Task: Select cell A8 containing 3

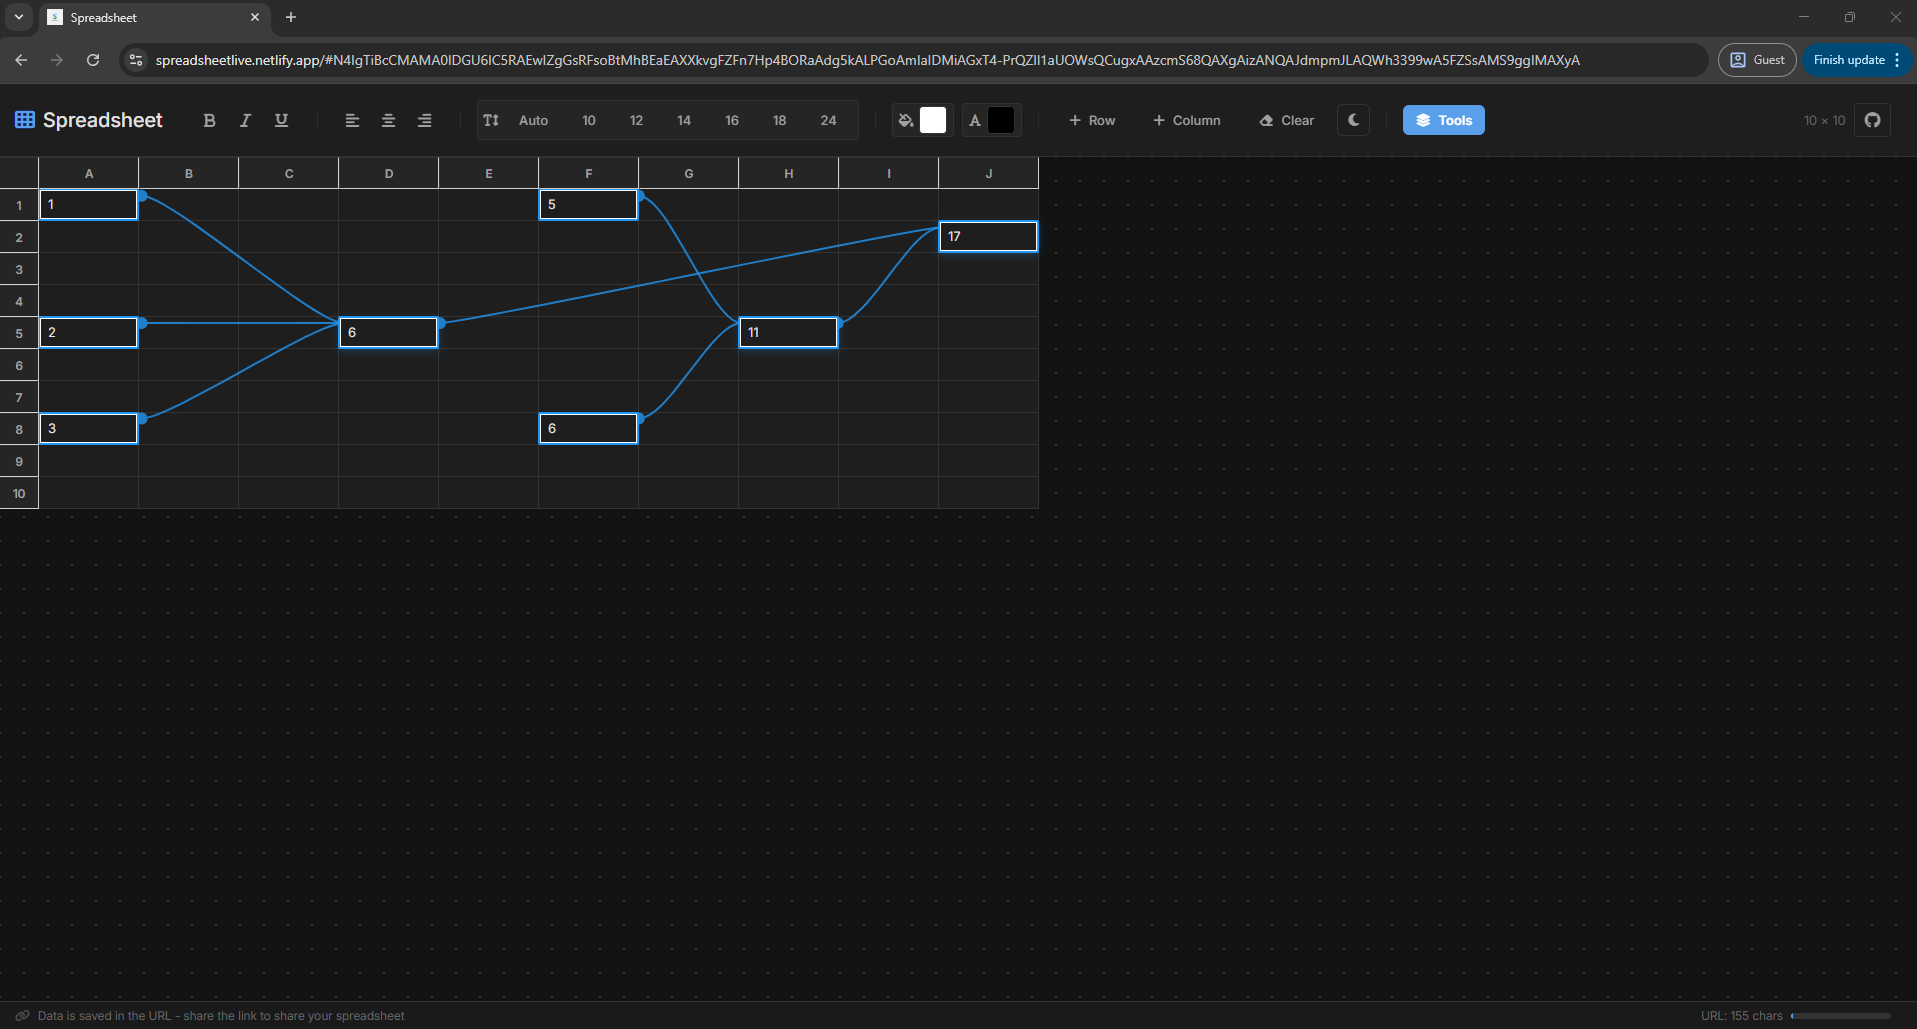Action: [x=89, y=428]
